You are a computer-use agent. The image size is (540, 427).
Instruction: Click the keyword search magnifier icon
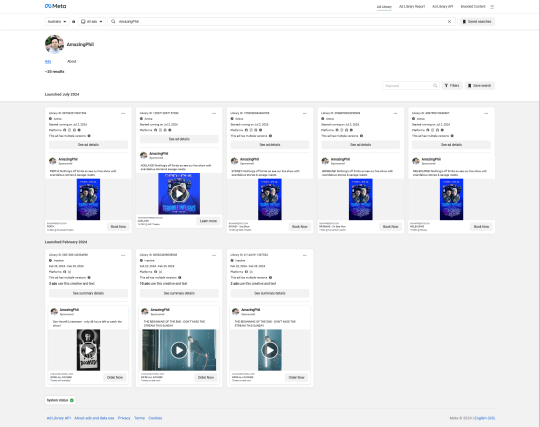[x=435, y=85]
